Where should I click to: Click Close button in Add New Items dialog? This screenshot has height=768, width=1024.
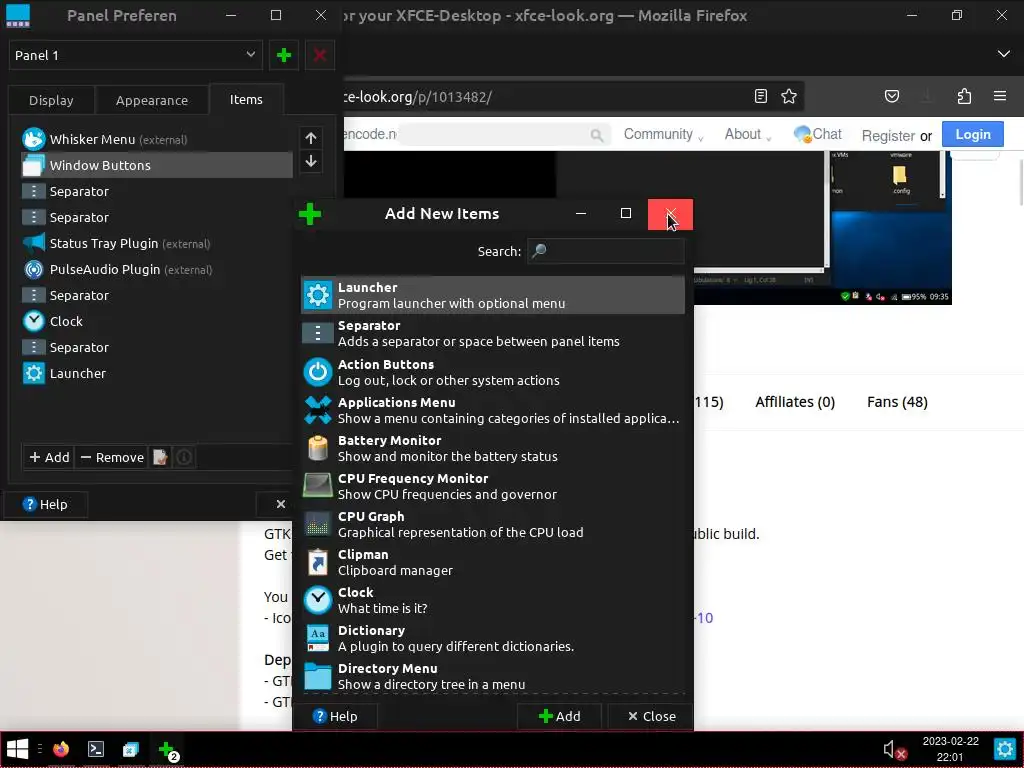coord(650,716)
